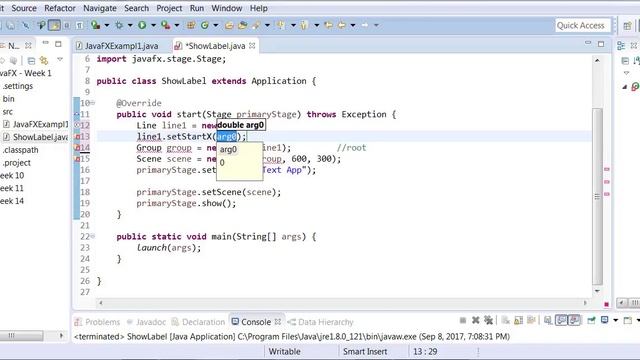The image size is (640, 360).
Task: Click the Last Edit Location icon
Action: (329, 25)
